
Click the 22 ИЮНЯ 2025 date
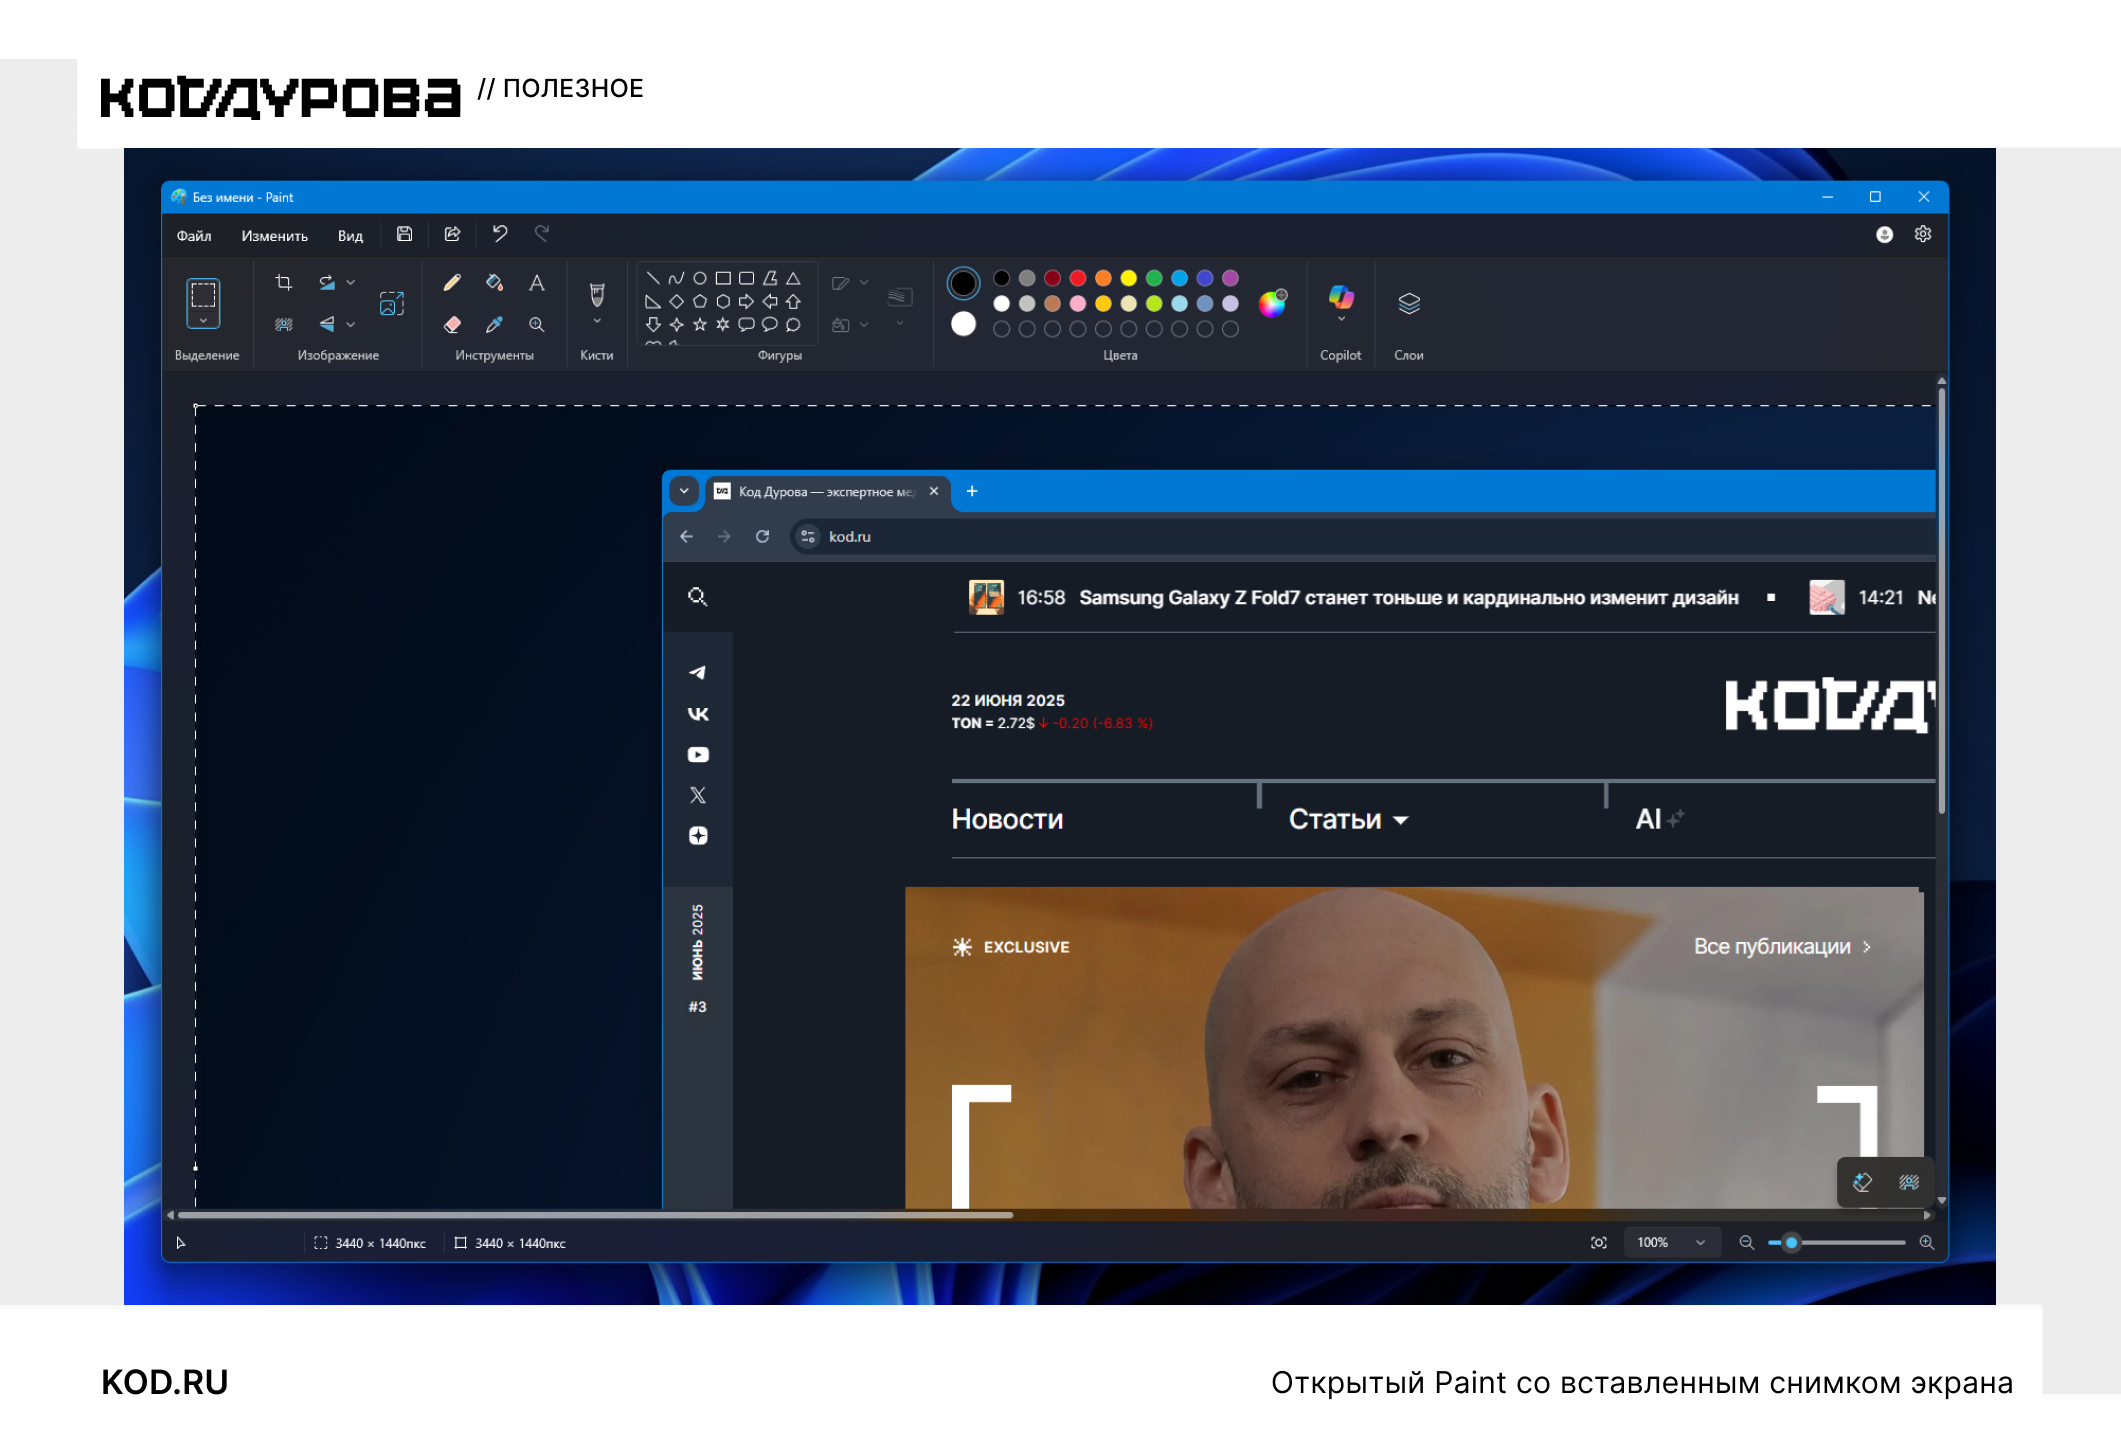pyautogui.click(x=1007, y=700)
